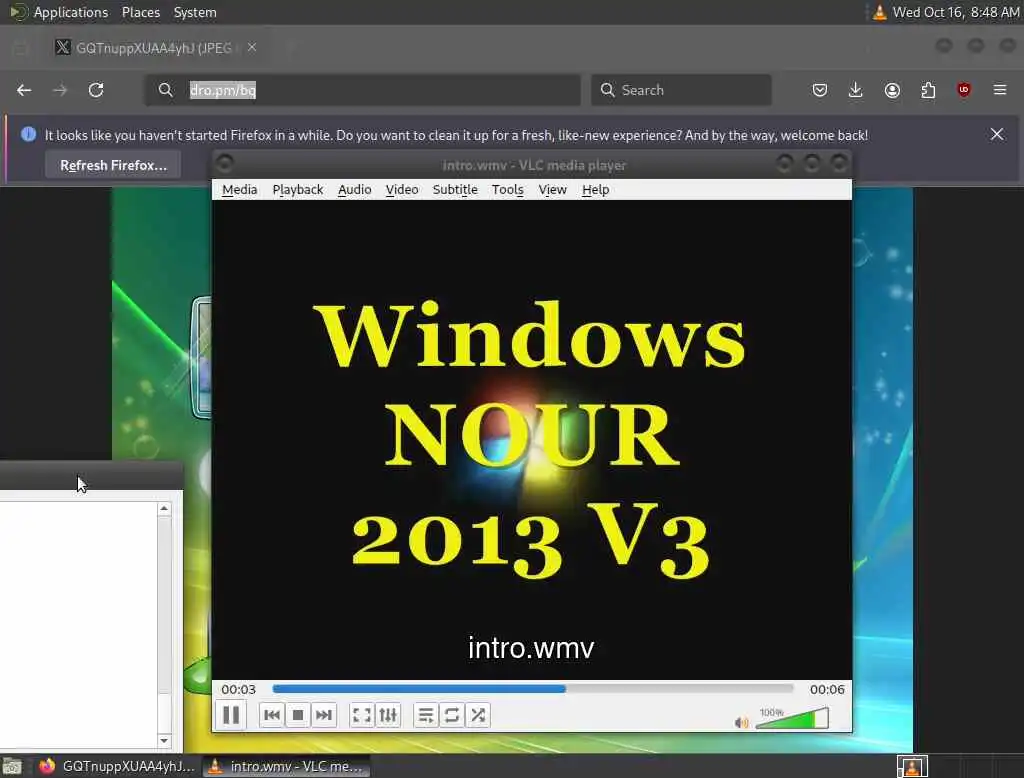Open Pocket save icon in Firefox

[820, 90]
